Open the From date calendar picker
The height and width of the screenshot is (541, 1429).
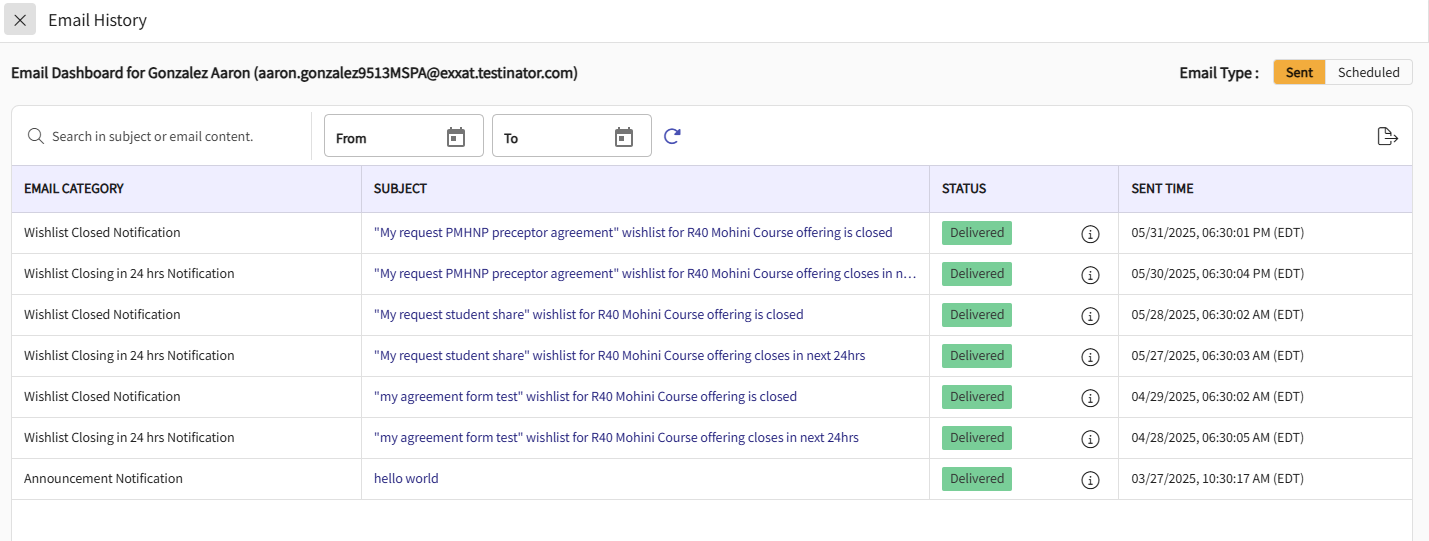coord(456,137)
